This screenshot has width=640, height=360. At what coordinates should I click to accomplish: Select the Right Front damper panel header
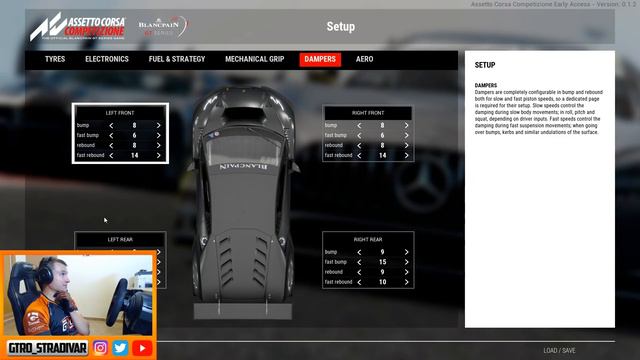tap(368, 113)
